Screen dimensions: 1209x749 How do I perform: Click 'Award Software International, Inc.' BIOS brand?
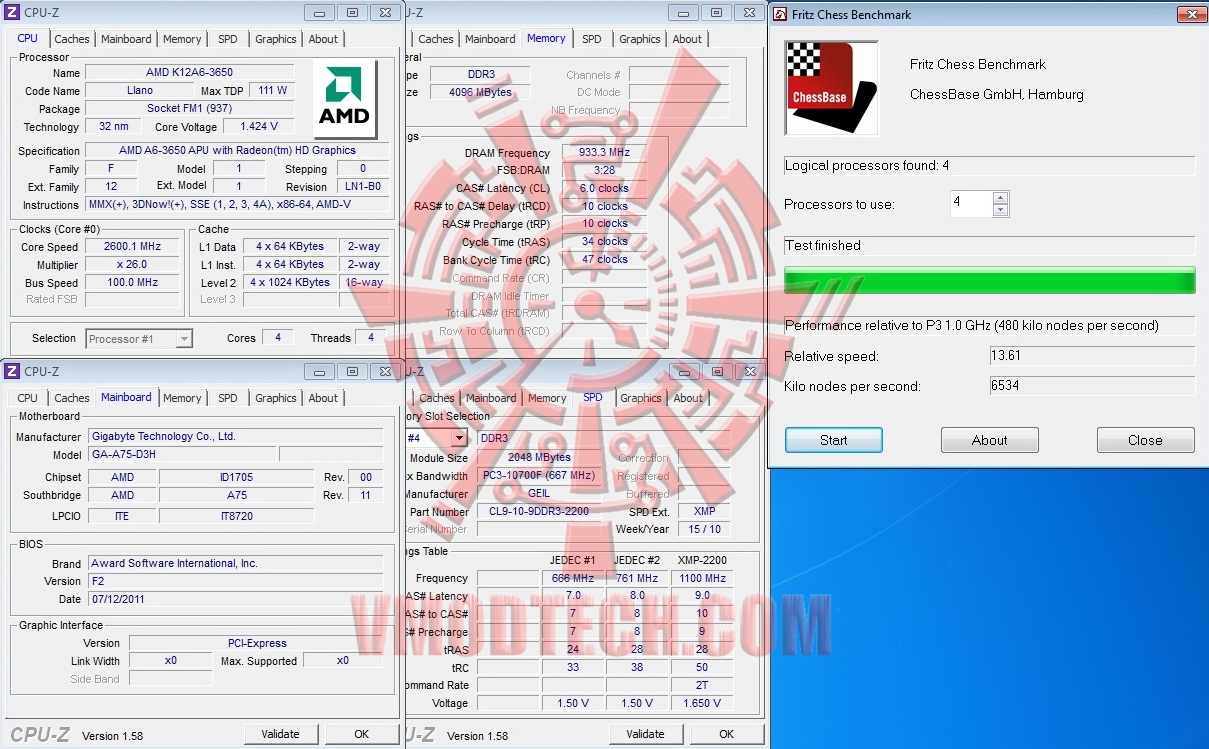point(235,564)
